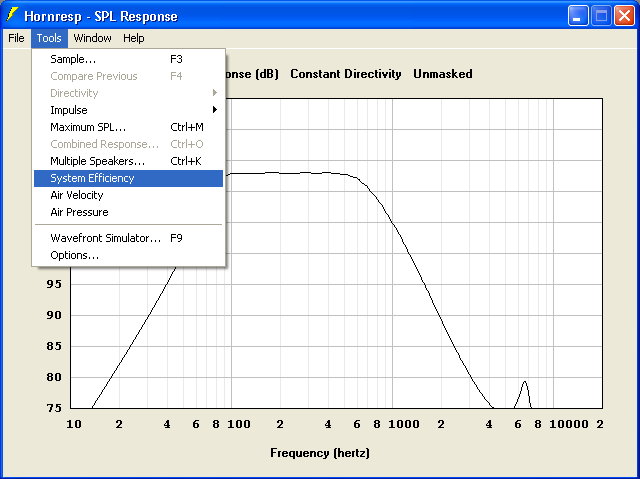Click the Impulse submenu arrow
The image size is (640, 479).
(215, 110)
